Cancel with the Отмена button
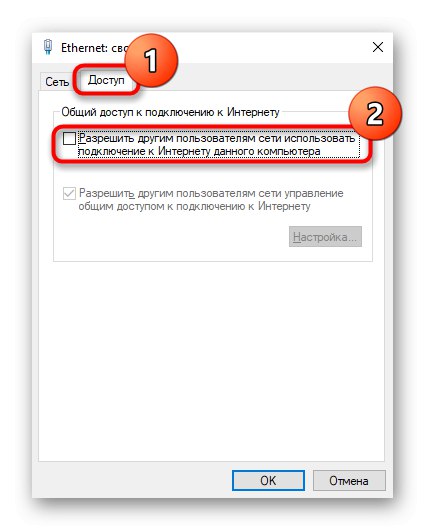 pos(349,480)
